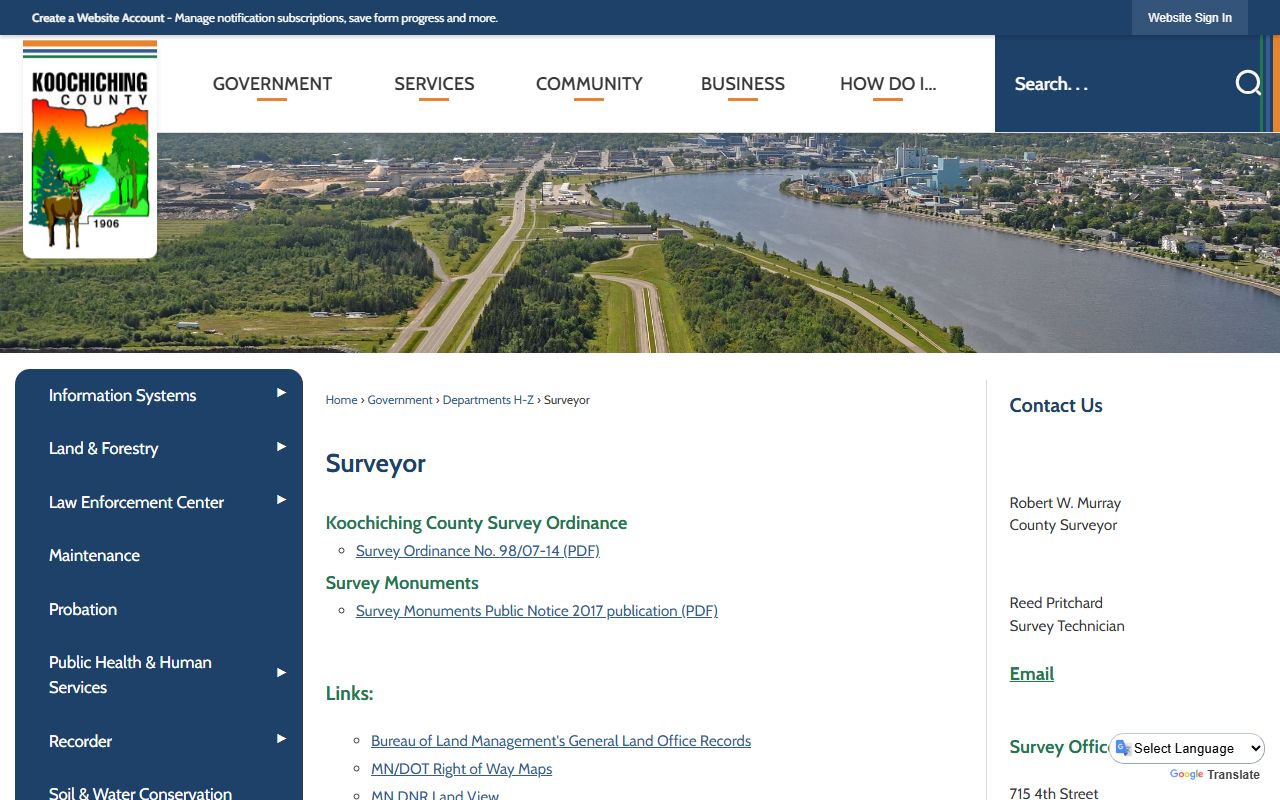Open MN/DOT Right of Way Maps link
The height and width of the screenshot is (800, 1280).
point(461,769)
